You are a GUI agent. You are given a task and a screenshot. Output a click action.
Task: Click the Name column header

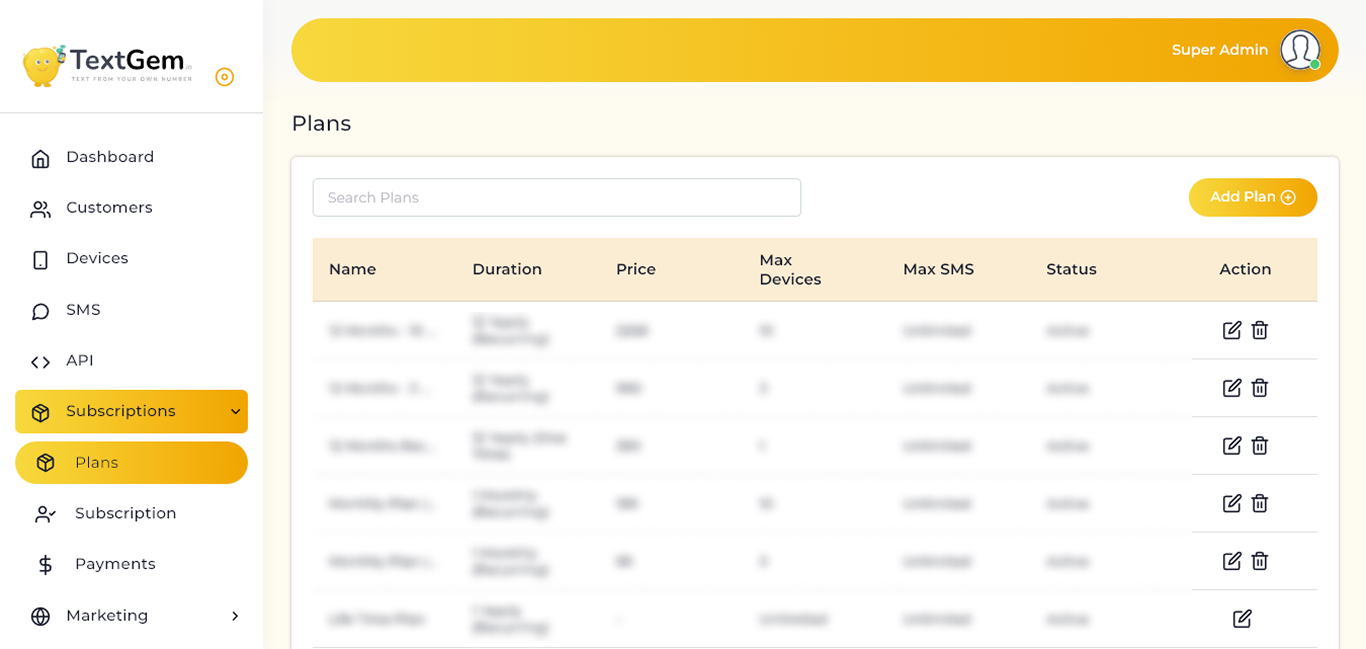click(x=352, y=269)
